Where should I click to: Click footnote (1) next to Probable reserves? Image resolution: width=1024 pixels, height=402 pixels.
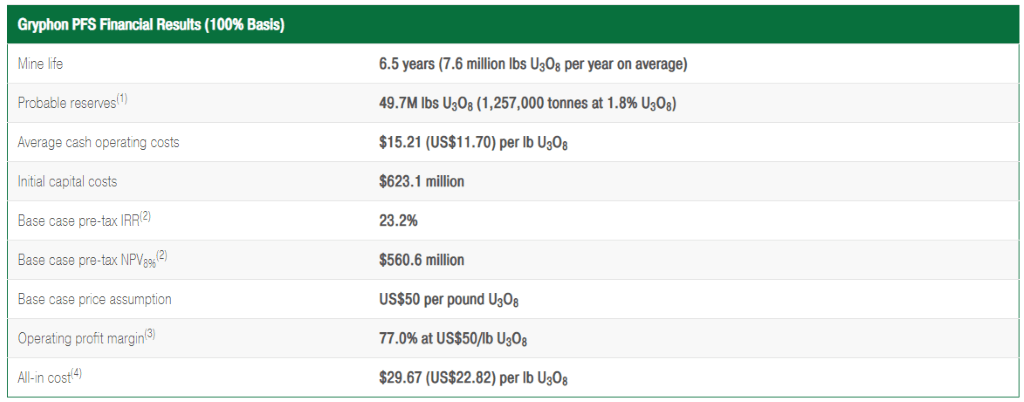coord(121,100)
